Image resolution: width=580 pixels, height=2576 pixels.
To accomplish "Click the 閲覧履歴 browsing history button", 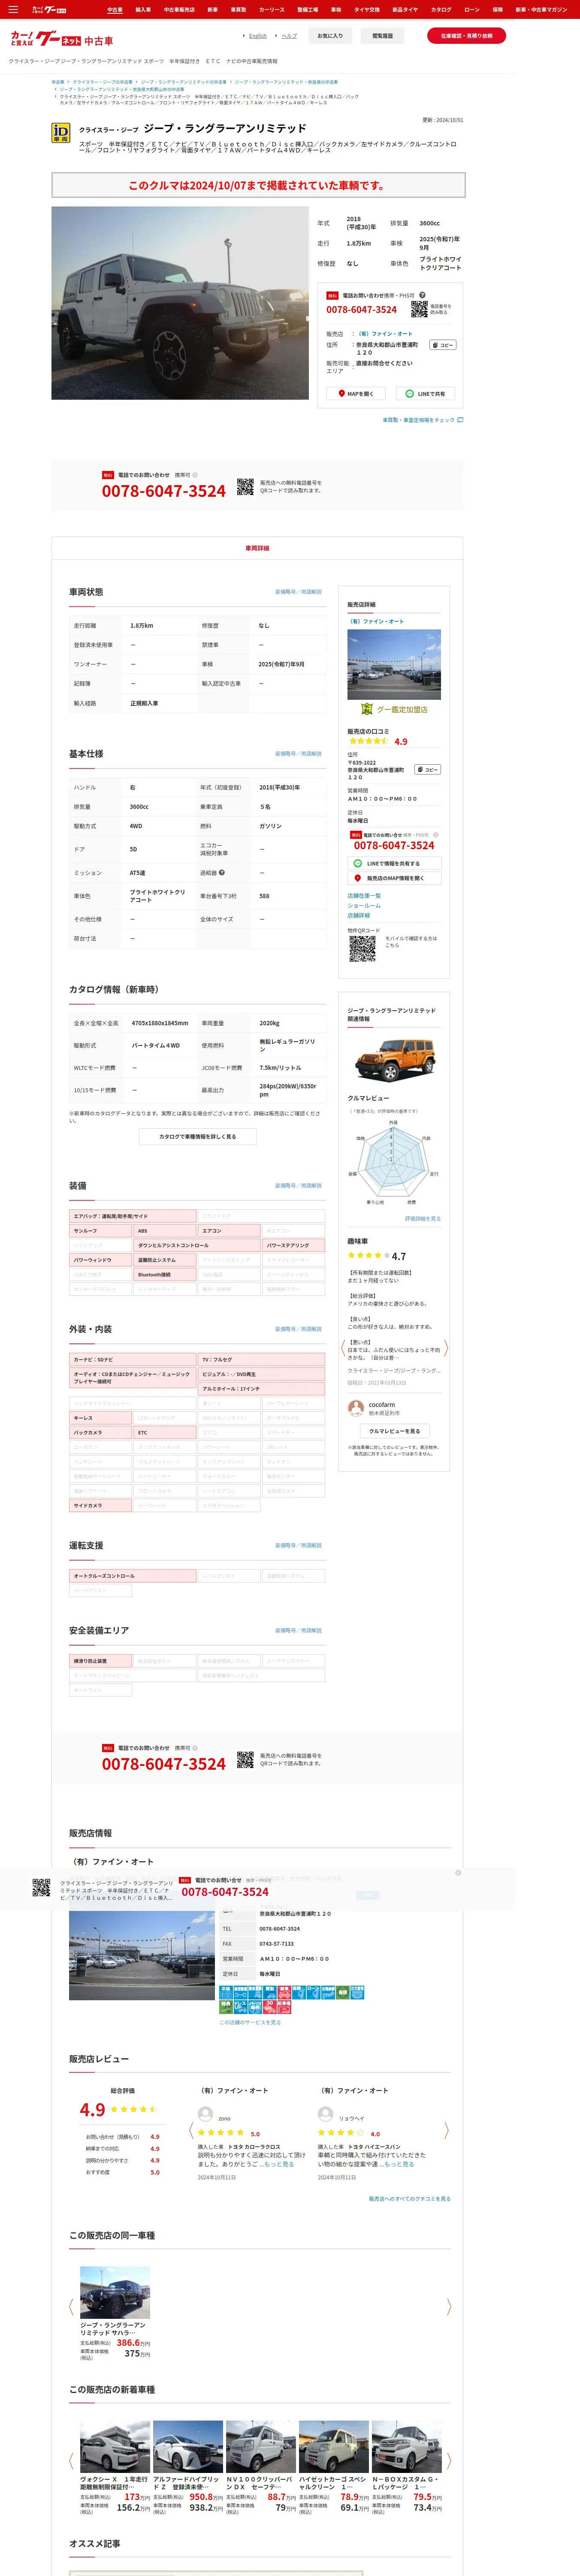I will (382, 36).
